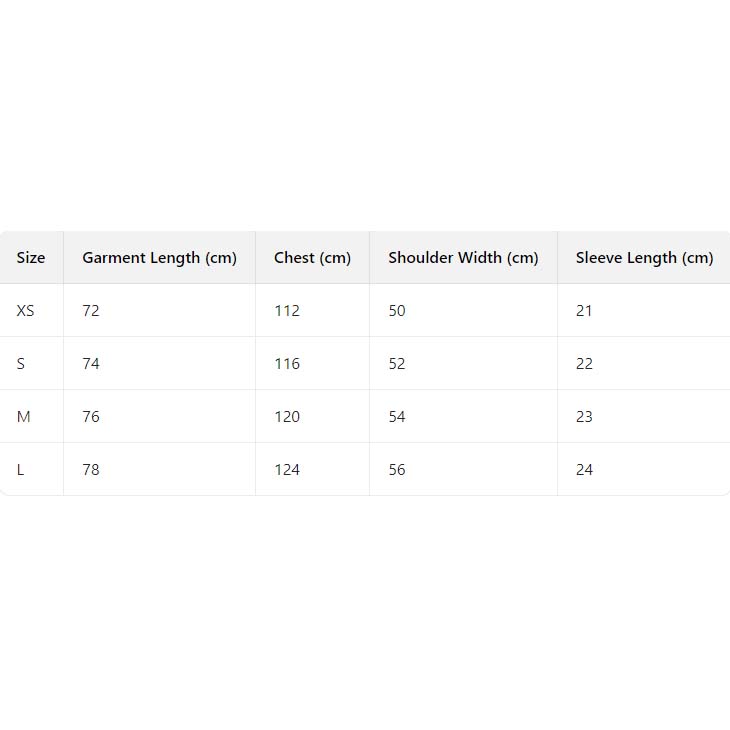Screen dimensions: 730x730
Task: Select the Sleeve Length (cm) header
Action: pyautogui.click(x=644, y=258)
